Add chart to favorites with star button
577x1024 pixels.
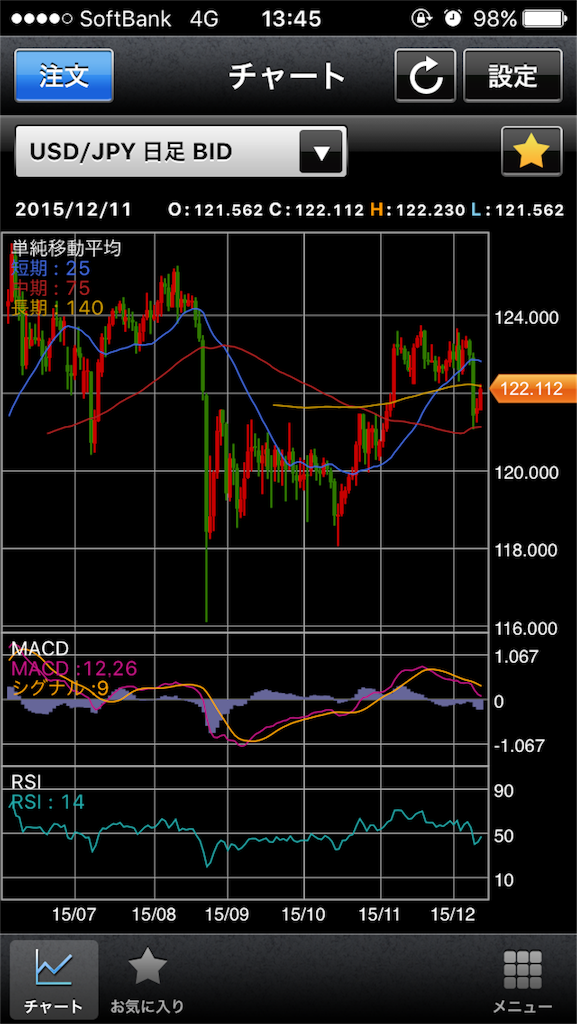[x=532, y=152]
